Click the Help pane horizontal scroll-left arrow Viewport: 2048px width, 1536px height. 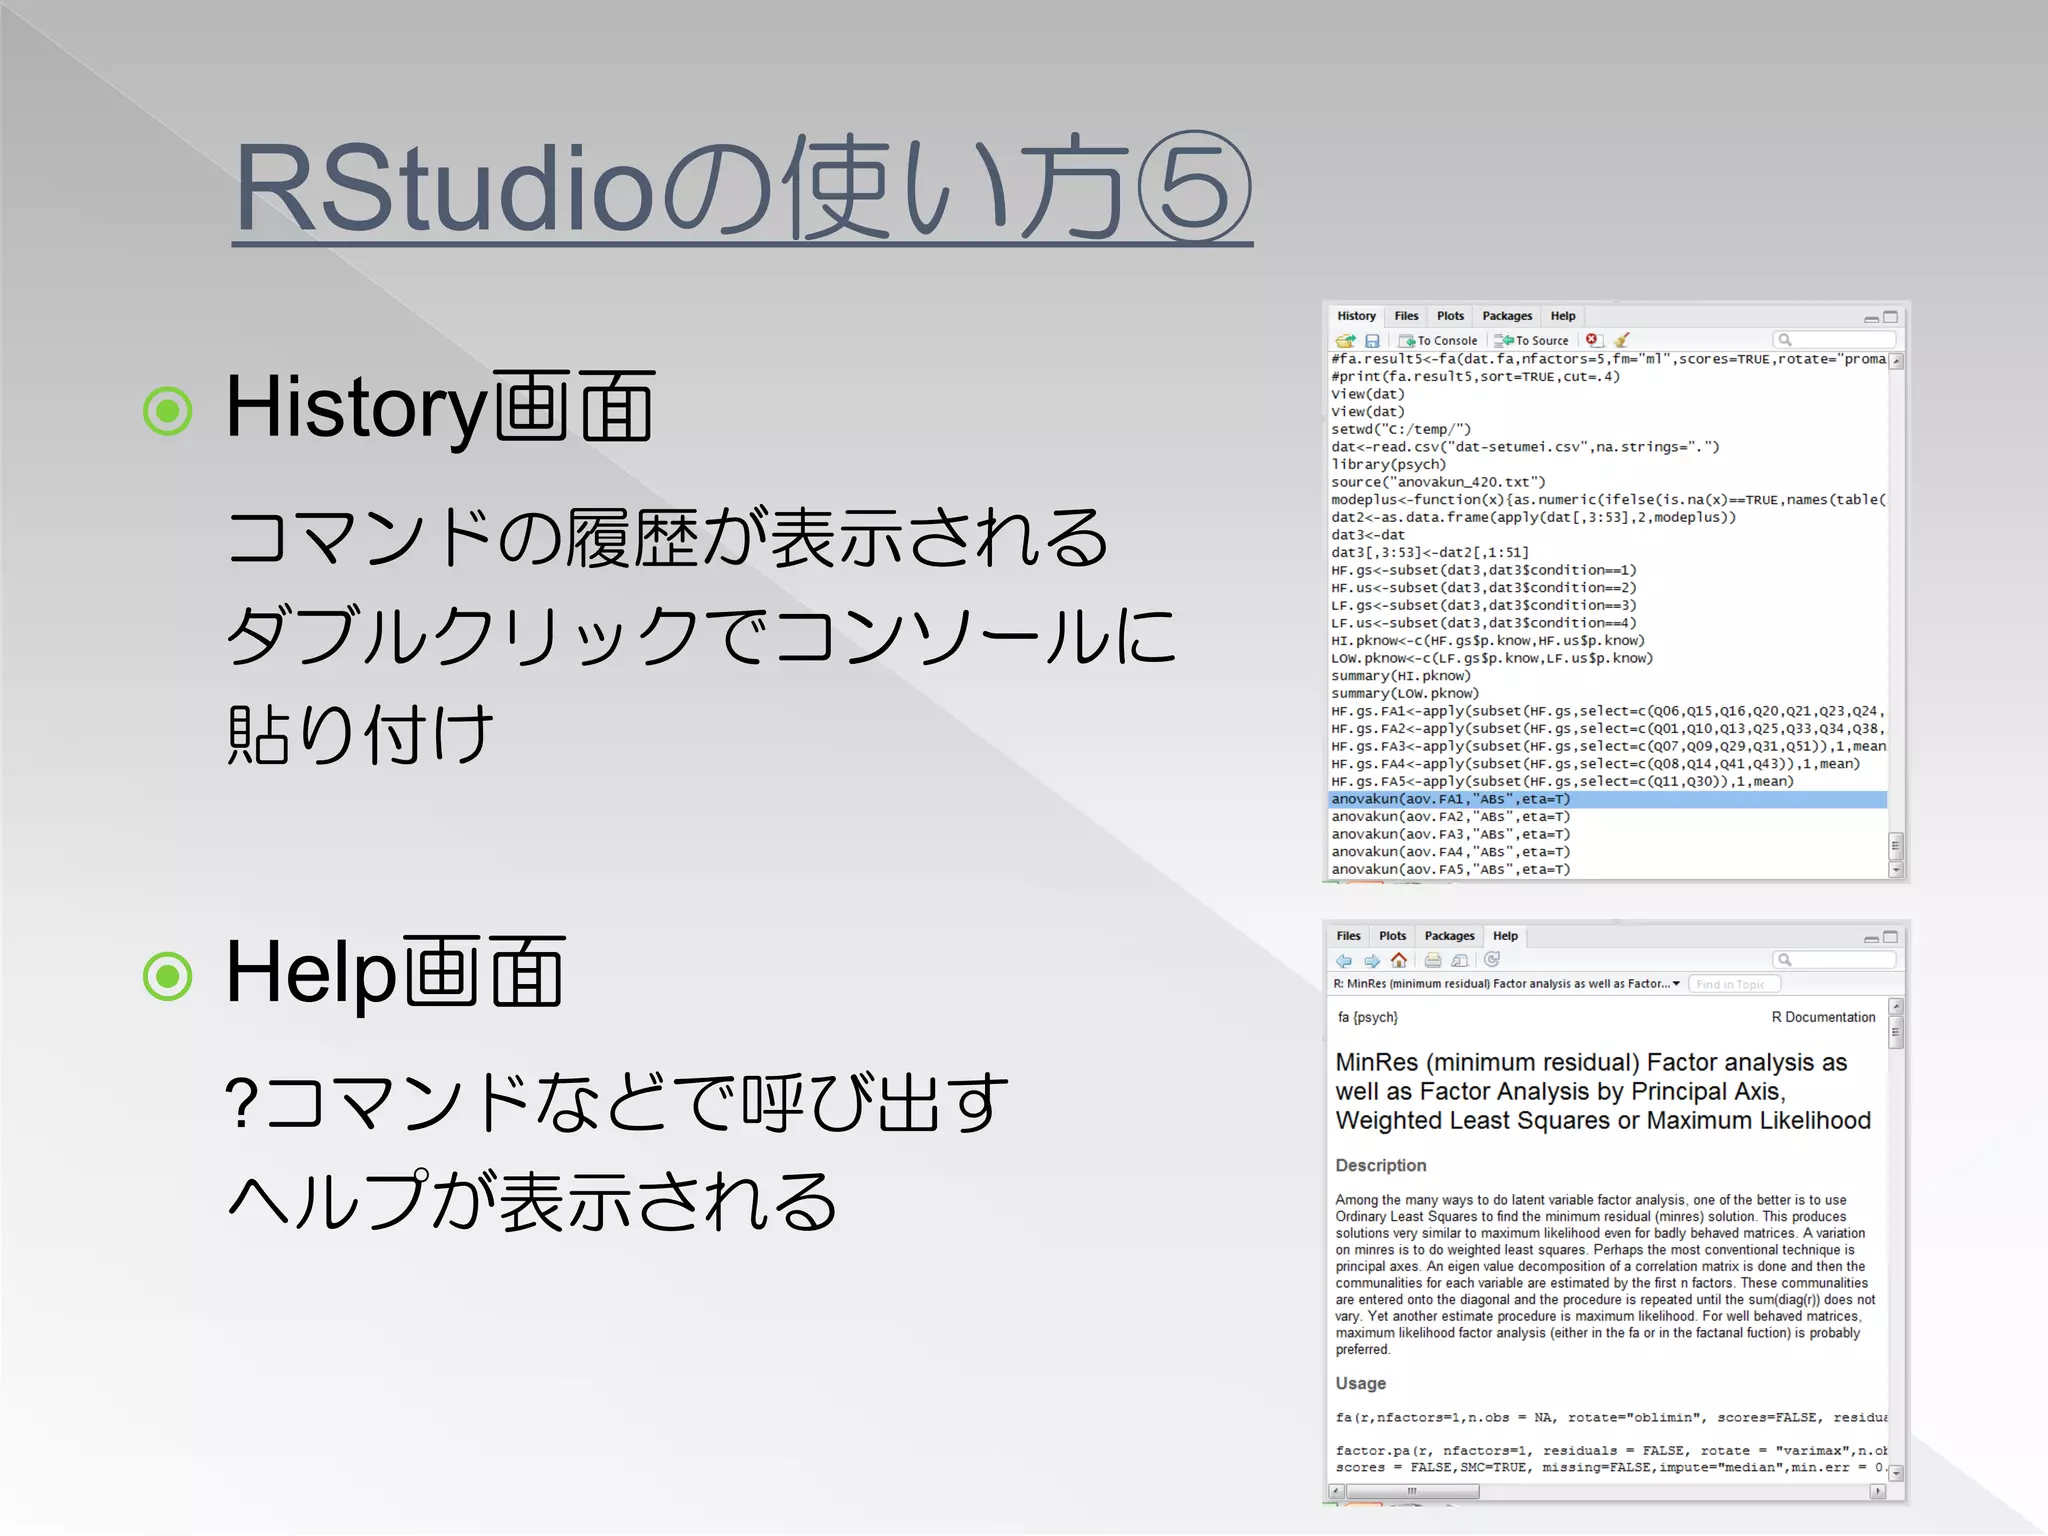tap(1336, 1491)
